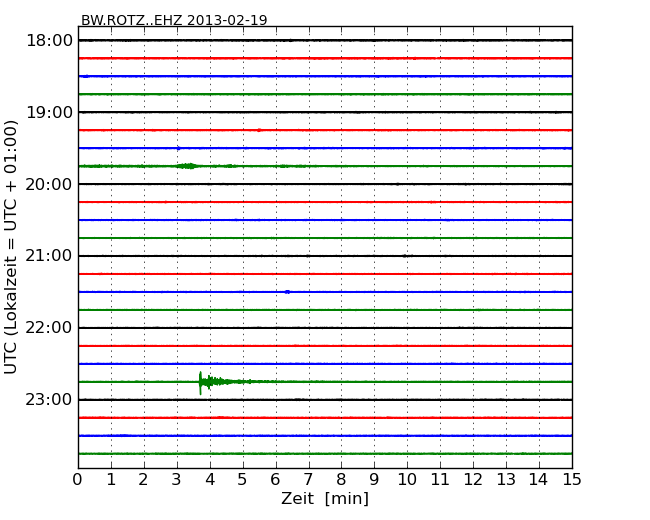Click x-axis tick label 12
Viewport: 650px width, 520px height.
473,479
